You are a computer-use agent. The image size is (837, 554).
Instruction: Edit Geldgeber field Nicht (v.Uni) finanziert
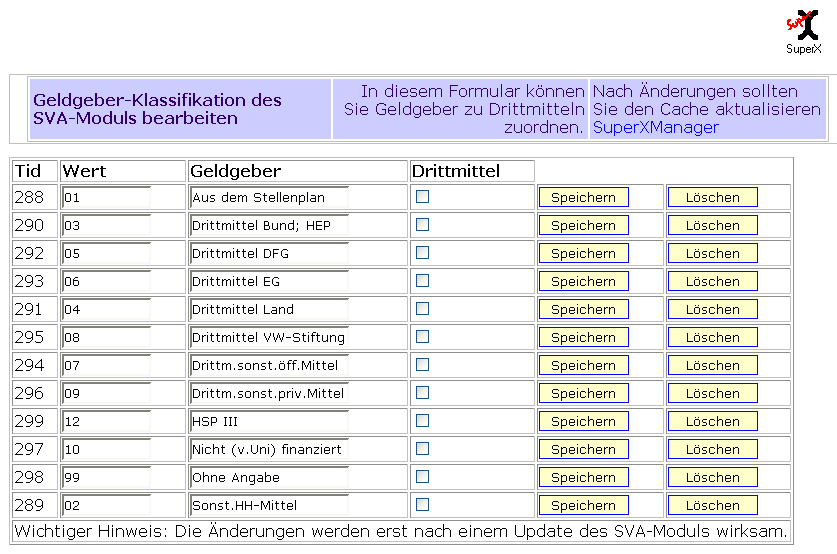point(269,449)
